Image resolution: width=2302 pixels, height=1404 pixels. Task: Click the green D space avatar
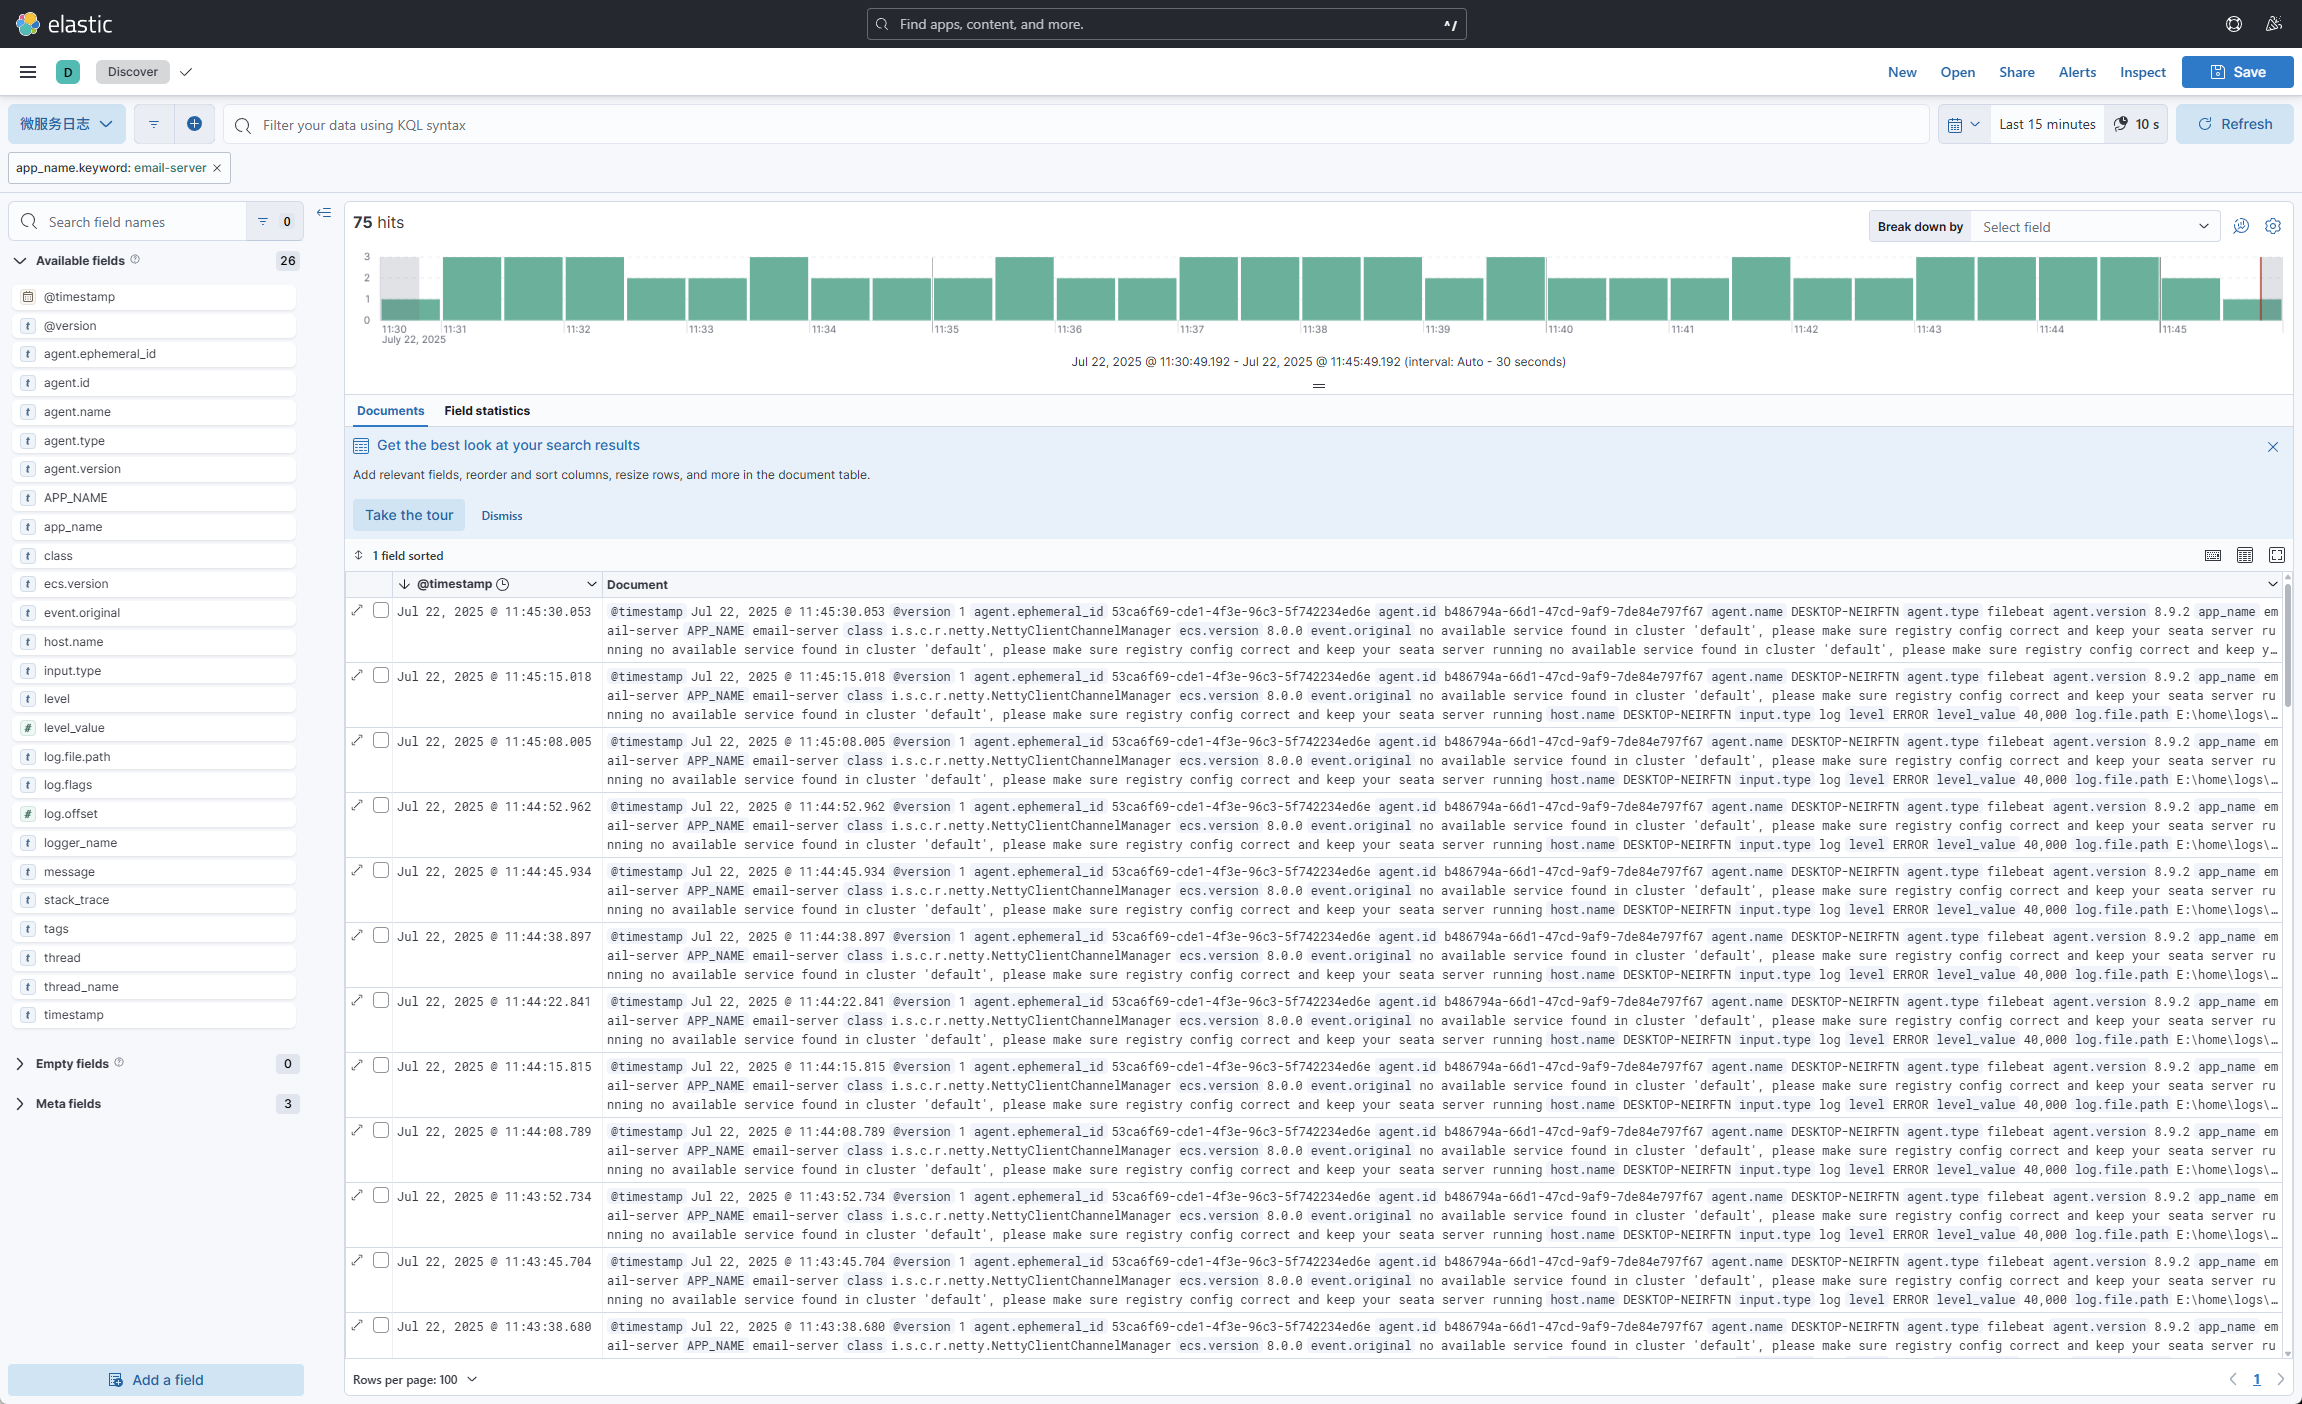click(x=68, y=72)
